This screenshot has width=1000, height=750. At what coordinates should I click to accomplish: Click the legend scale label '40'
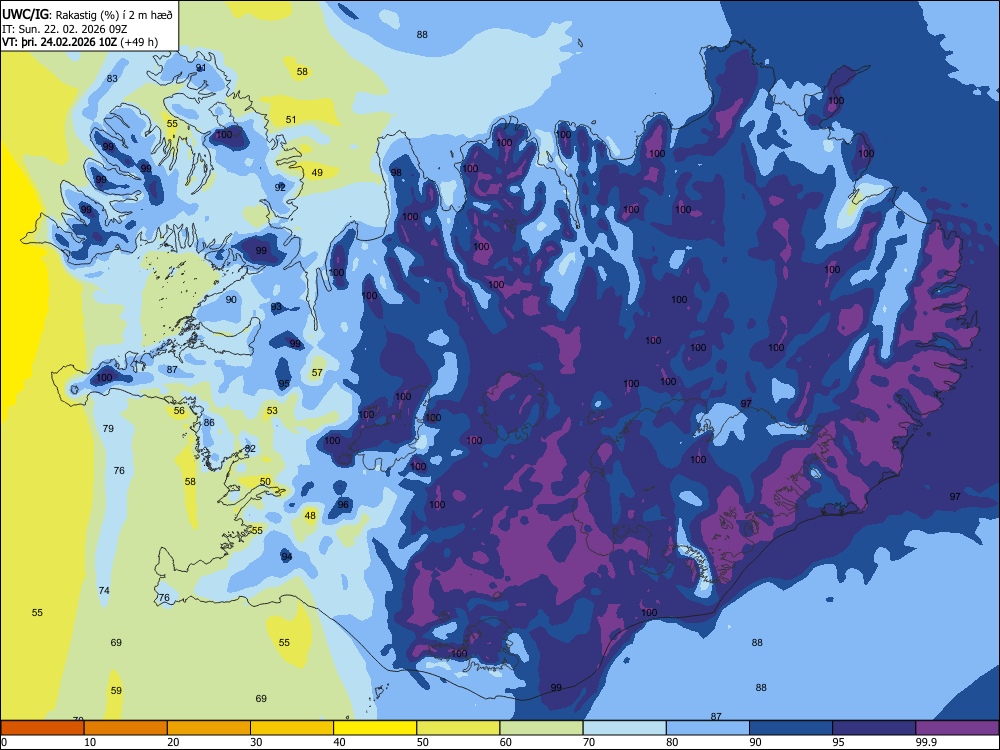pos(339,742)
